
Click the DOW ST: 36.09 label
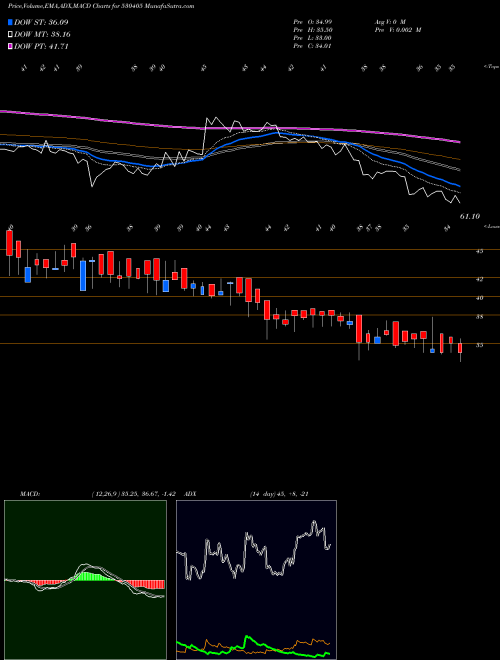tap(41, 22)
